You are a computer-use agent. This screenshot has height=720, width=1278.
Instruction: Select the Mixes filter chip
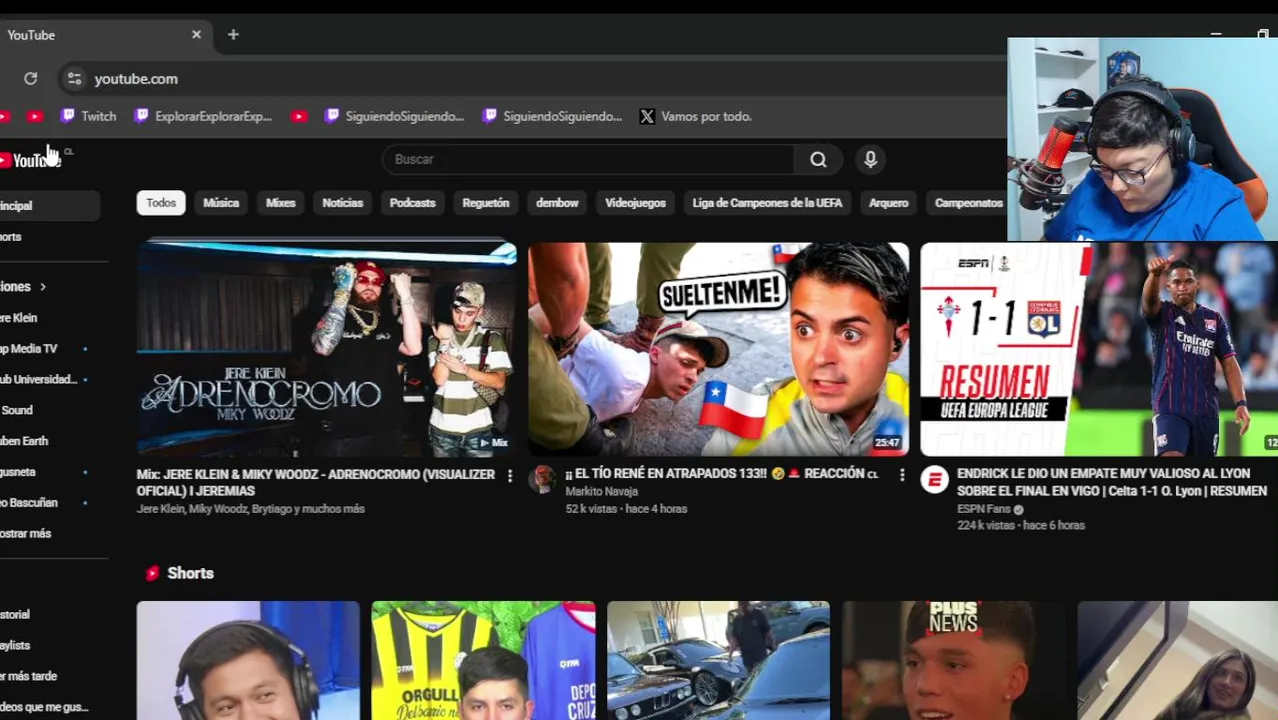[x=280, y=202]
